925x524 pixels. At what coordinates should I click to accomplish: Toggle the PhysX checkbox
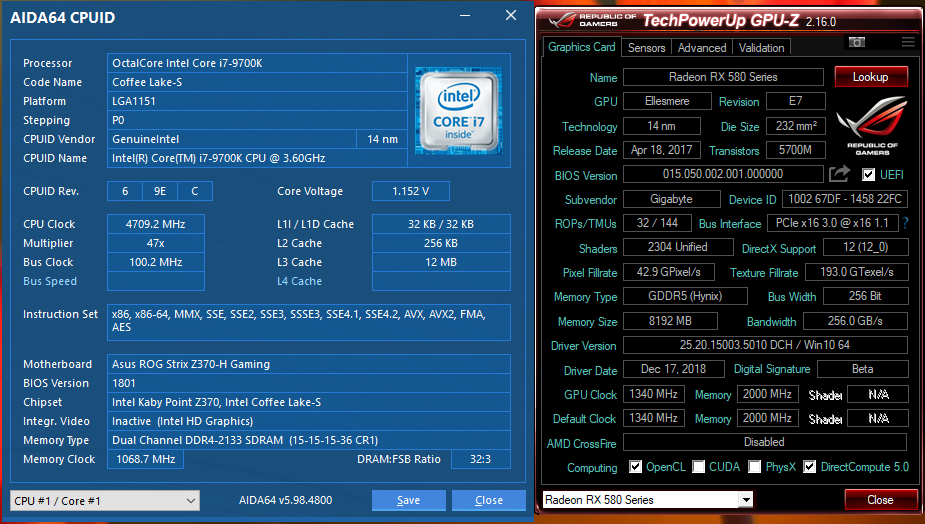pos(755,467)
